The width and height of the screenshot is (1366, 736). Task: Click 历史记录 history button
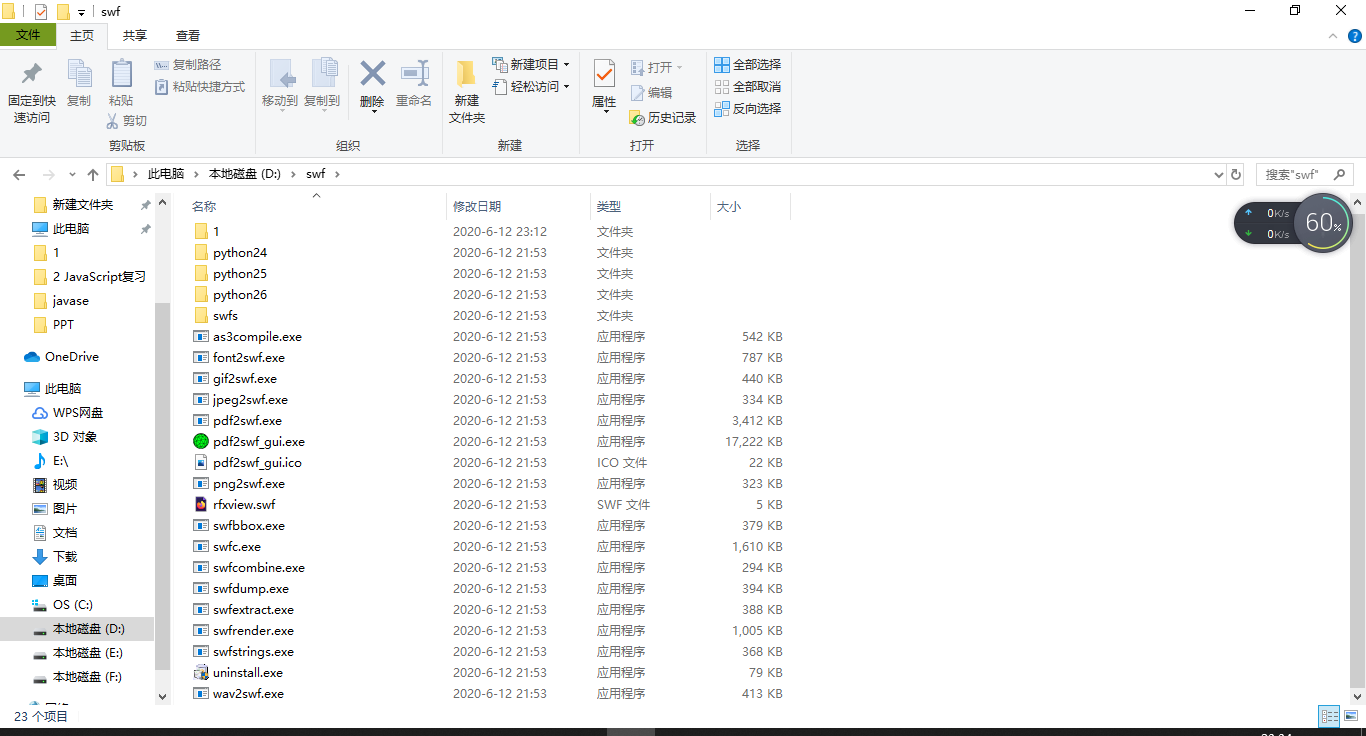[x=662, y=118]
